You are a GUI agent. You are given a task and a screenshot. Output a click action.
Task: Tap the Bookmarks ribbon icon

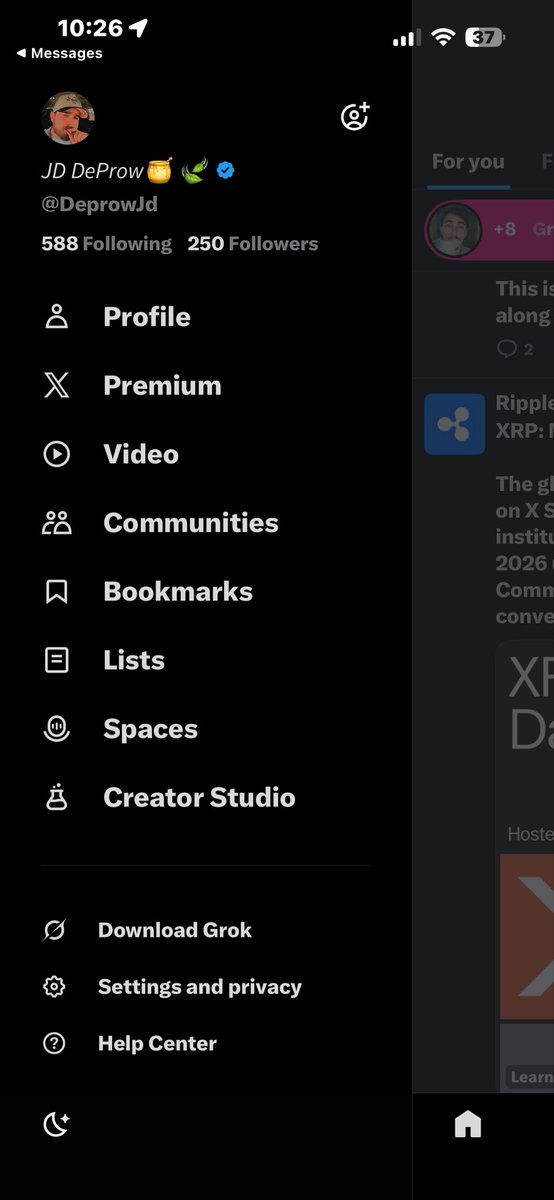click(x=57, y=592)
